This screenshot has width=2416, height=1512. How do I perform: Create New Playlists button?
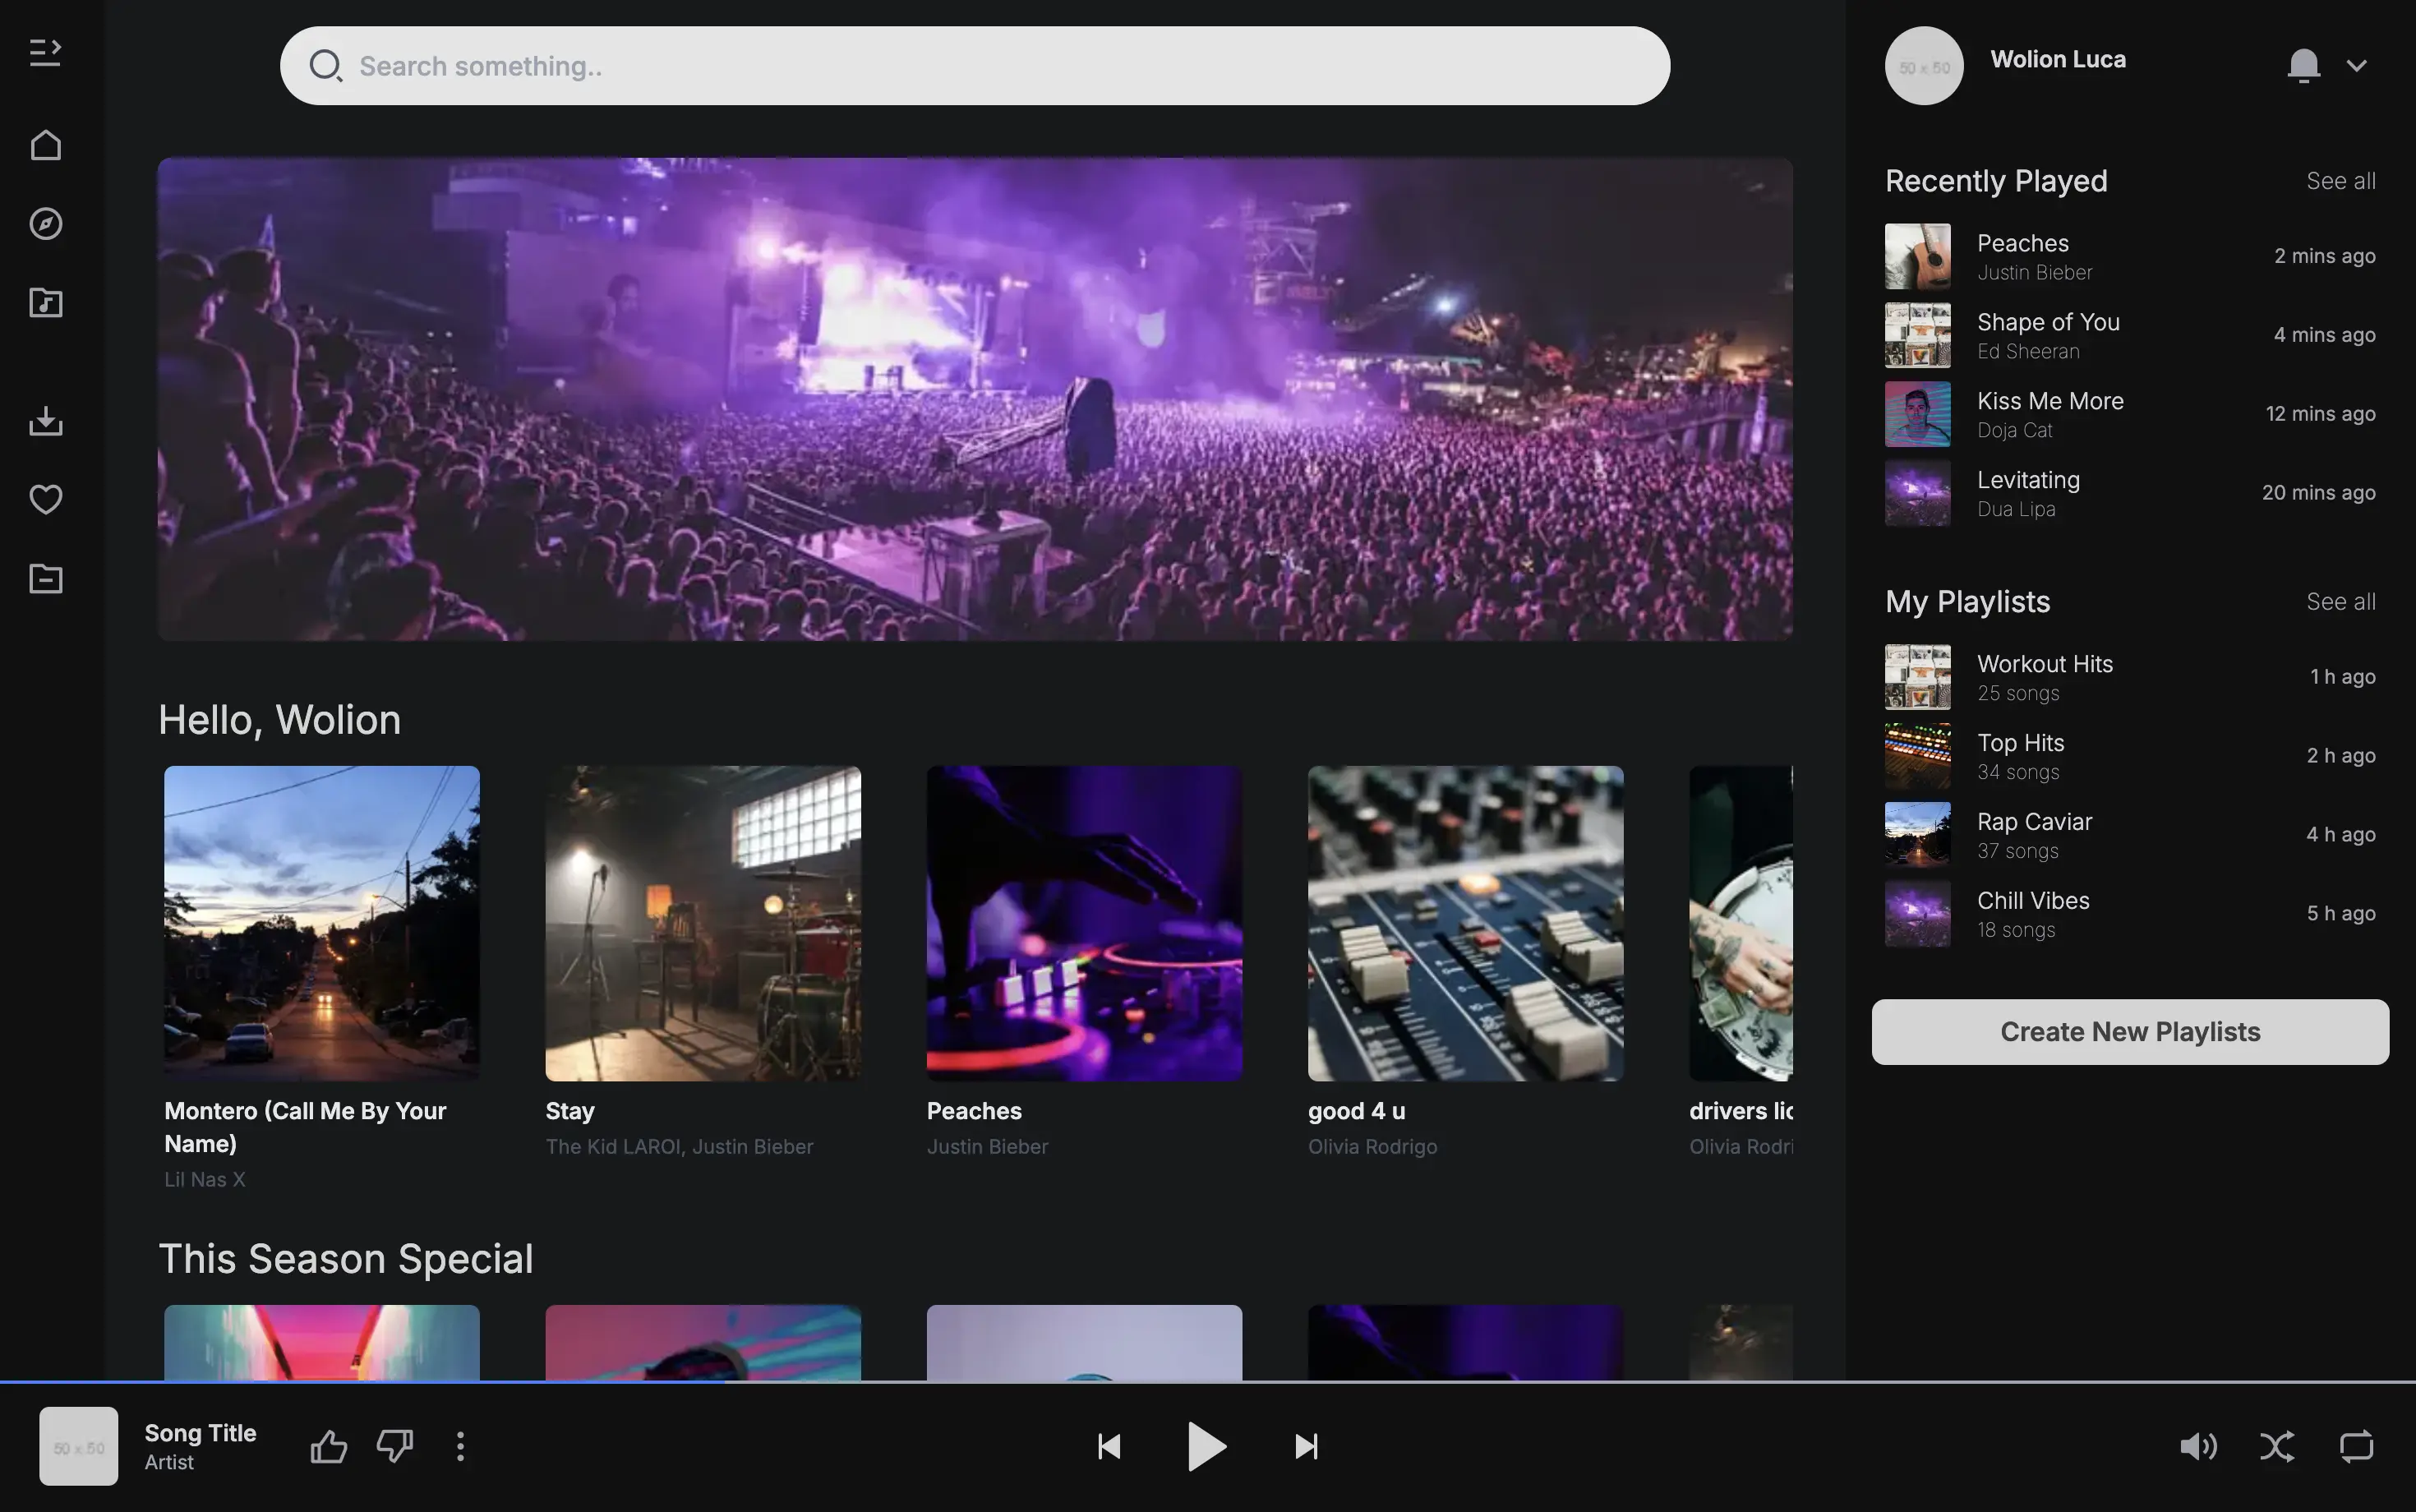(x=2130, y=1032)
